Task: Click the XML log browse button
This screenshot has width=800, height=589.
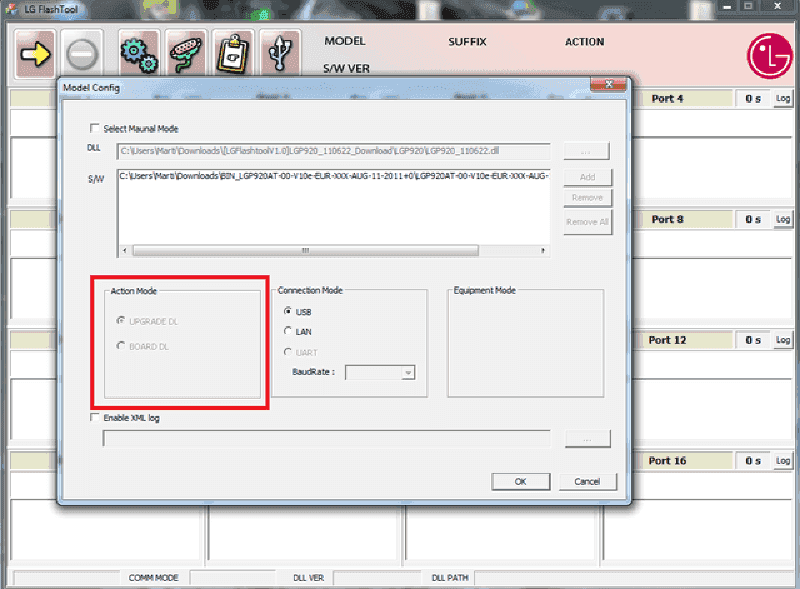Action: (588, 439)
